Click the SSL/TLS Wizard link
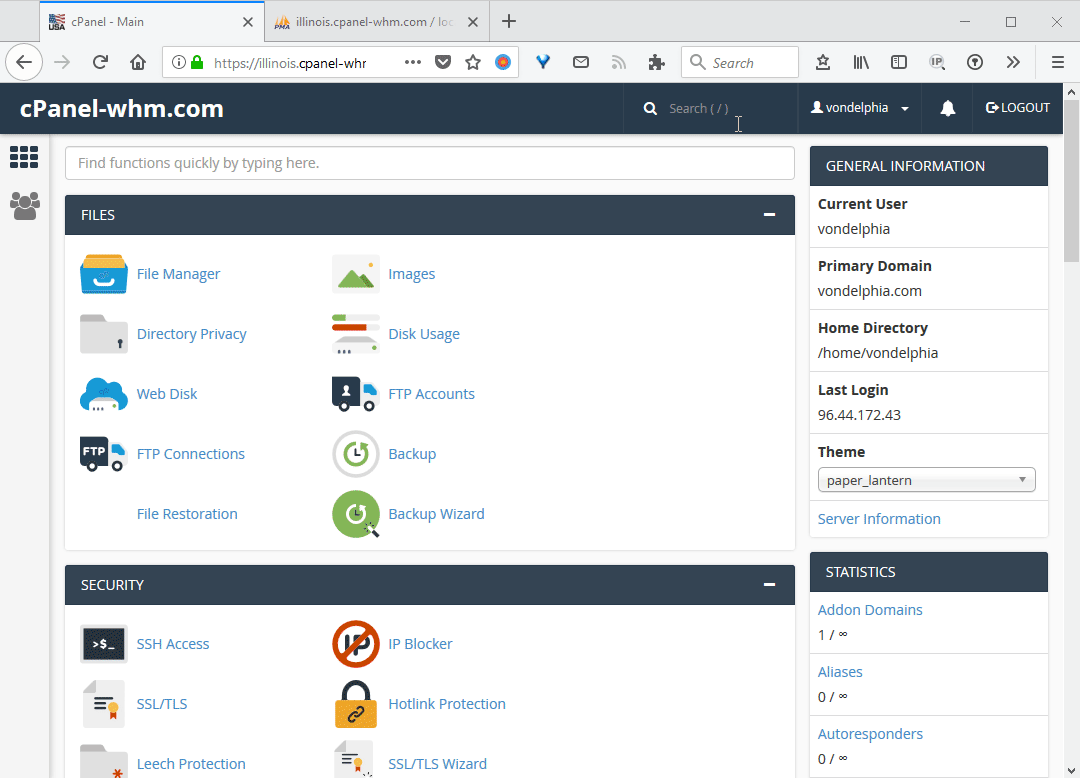Screen dimensions: 1080x778 [437, 764]
